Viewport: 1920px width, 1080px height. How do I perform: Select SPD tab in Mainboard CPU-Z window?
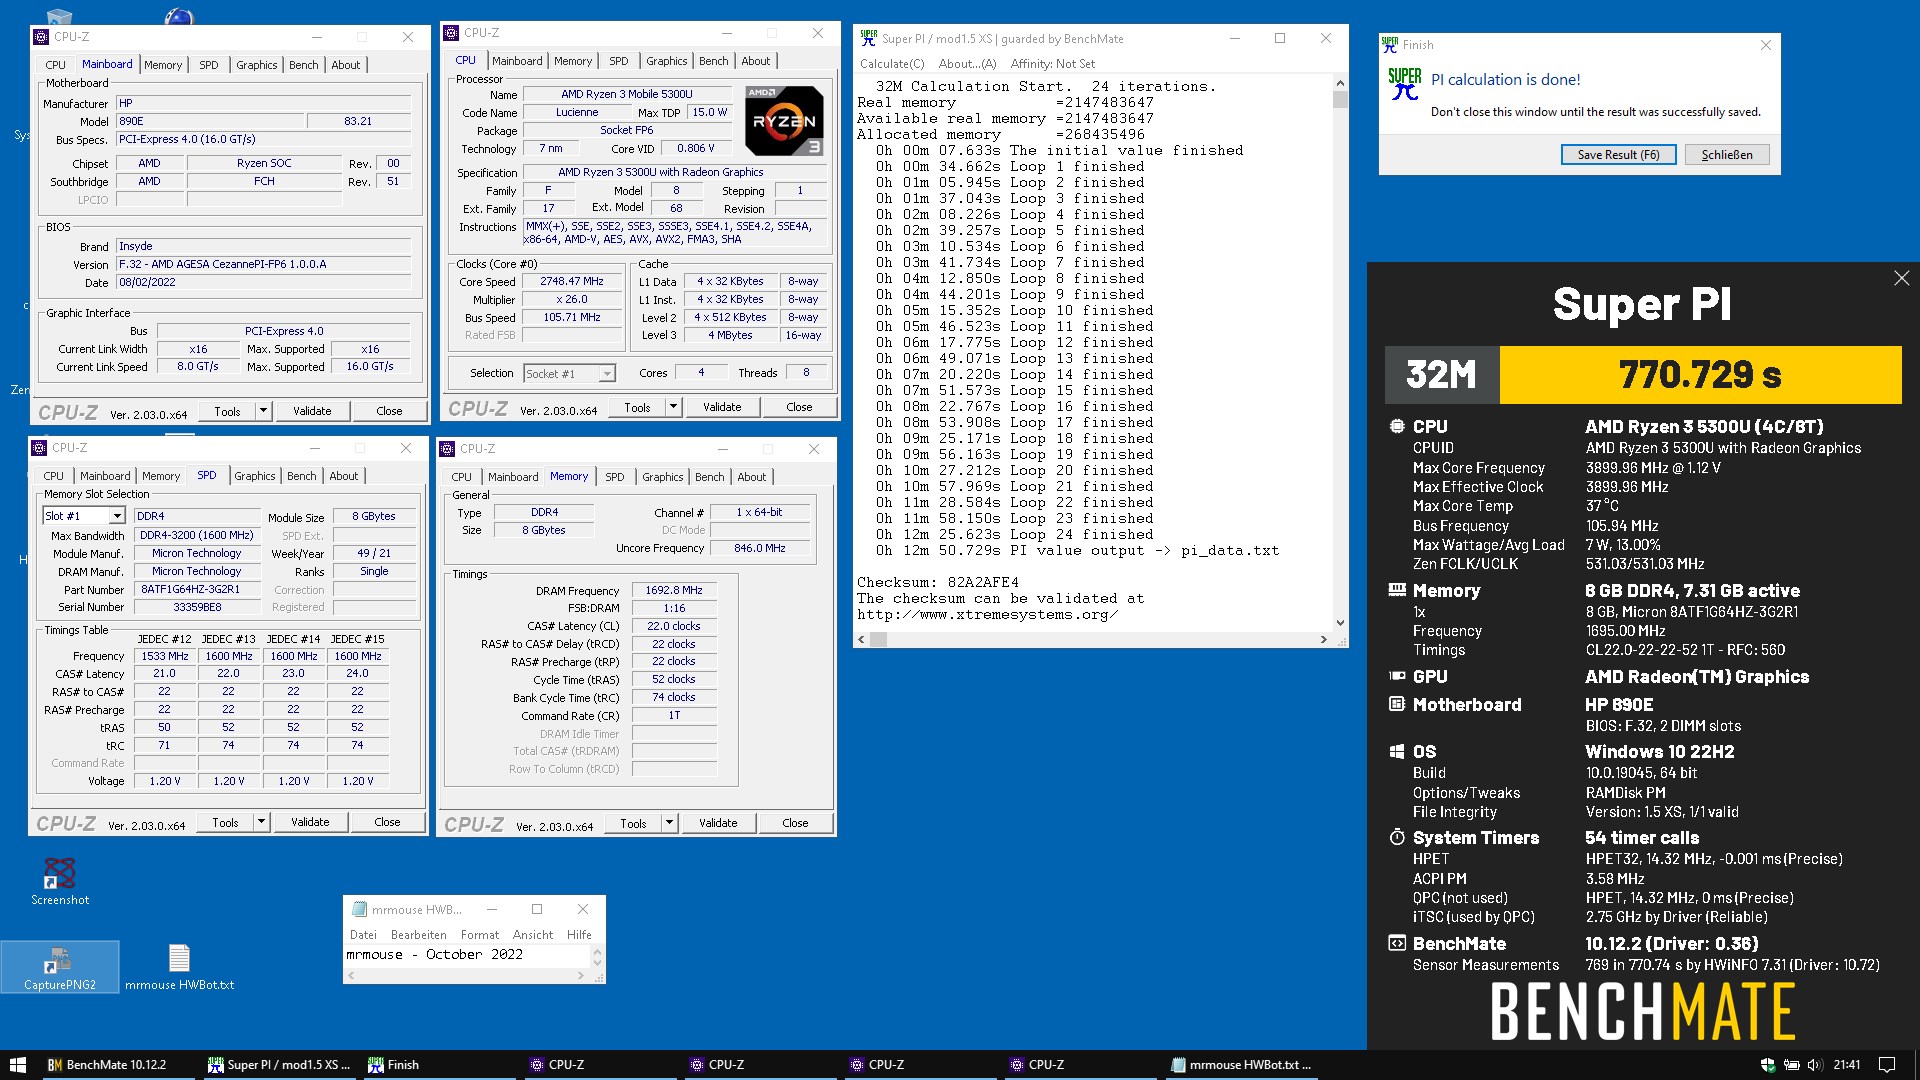208,65
